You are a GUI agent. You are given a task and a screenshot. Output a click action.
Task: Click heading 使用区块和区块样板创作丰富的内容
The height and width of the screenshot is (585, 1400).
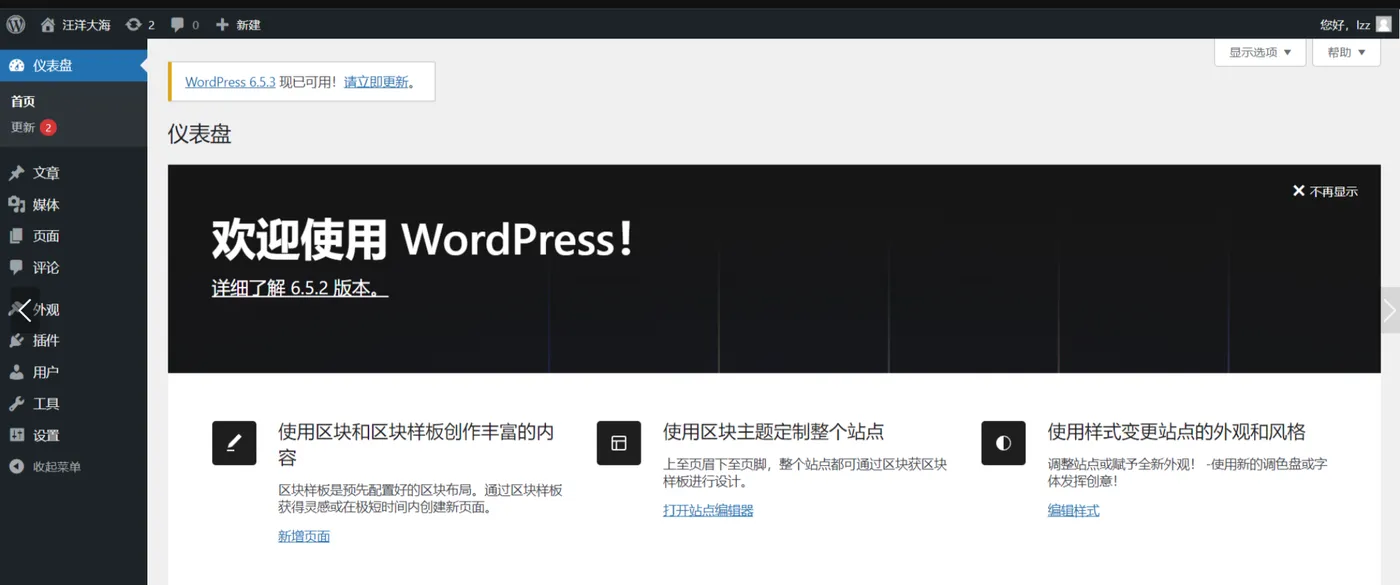coord(416,445)
